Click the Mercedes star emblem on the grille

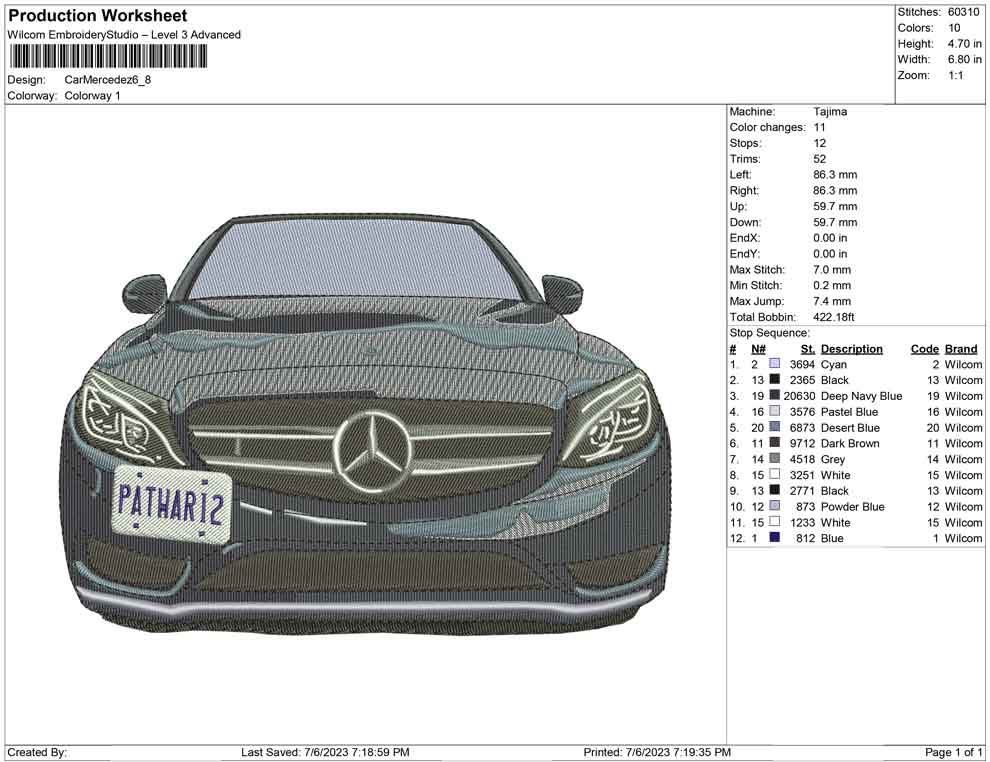click(373, 451)
